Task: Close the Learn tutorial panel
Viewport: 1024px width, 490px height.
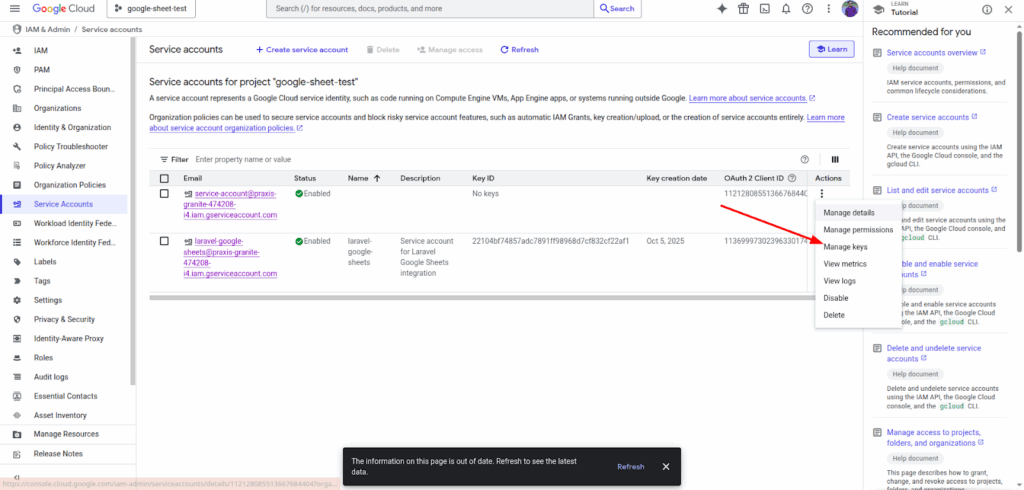Action: point(1010,9)
